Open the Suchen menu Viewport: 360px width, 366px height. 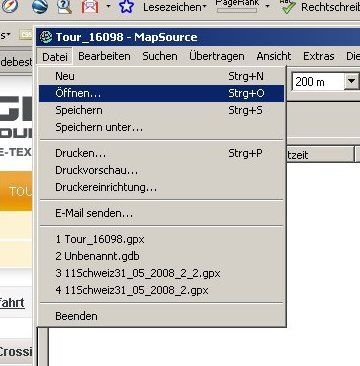(x=160, y=56)
